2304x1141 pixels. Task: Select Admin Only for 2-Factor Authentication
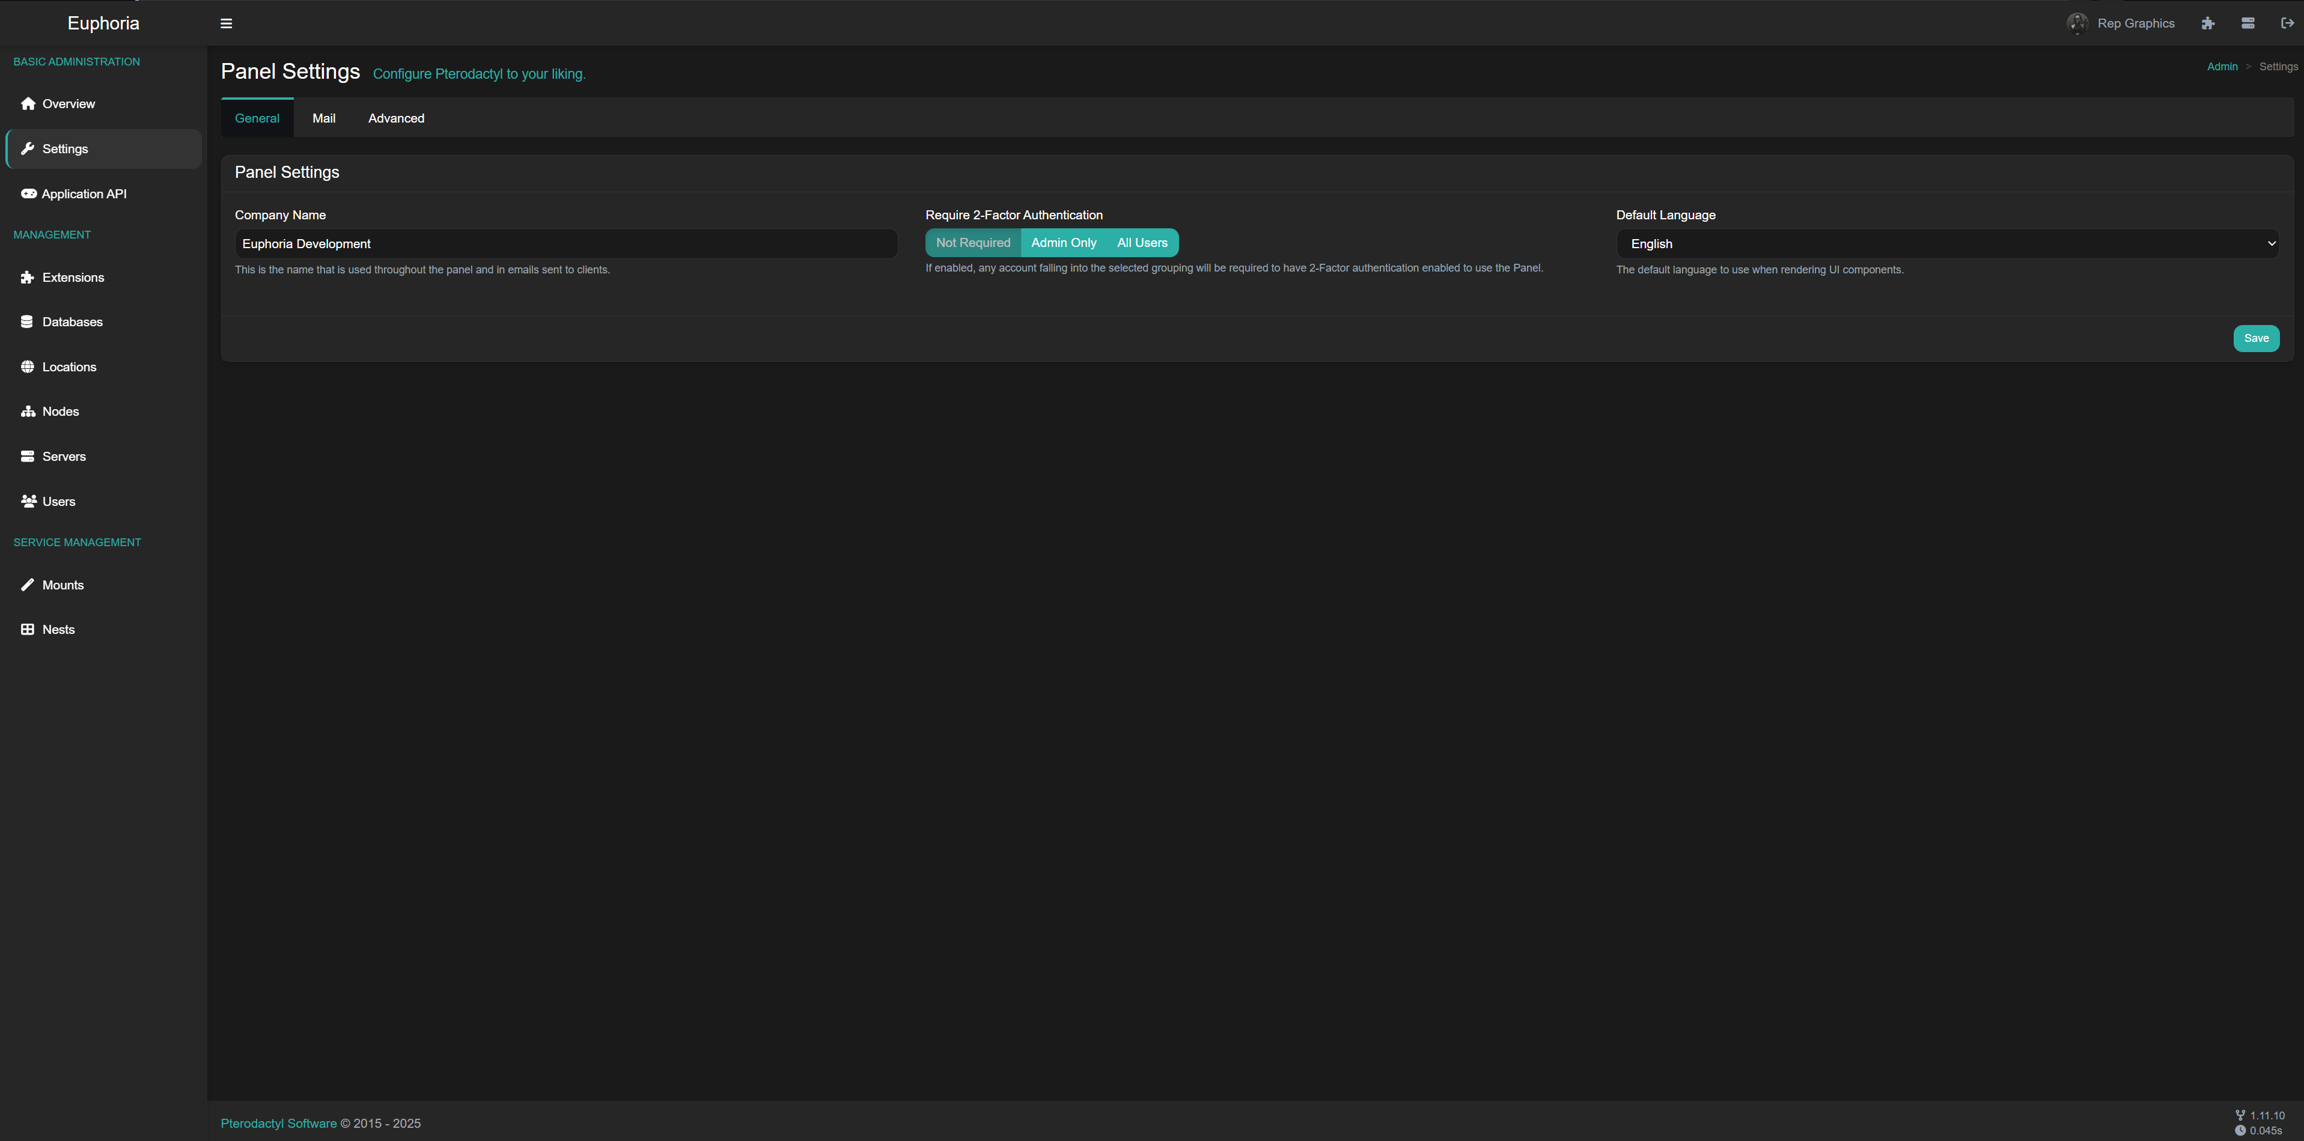(x=1063, y=242)
